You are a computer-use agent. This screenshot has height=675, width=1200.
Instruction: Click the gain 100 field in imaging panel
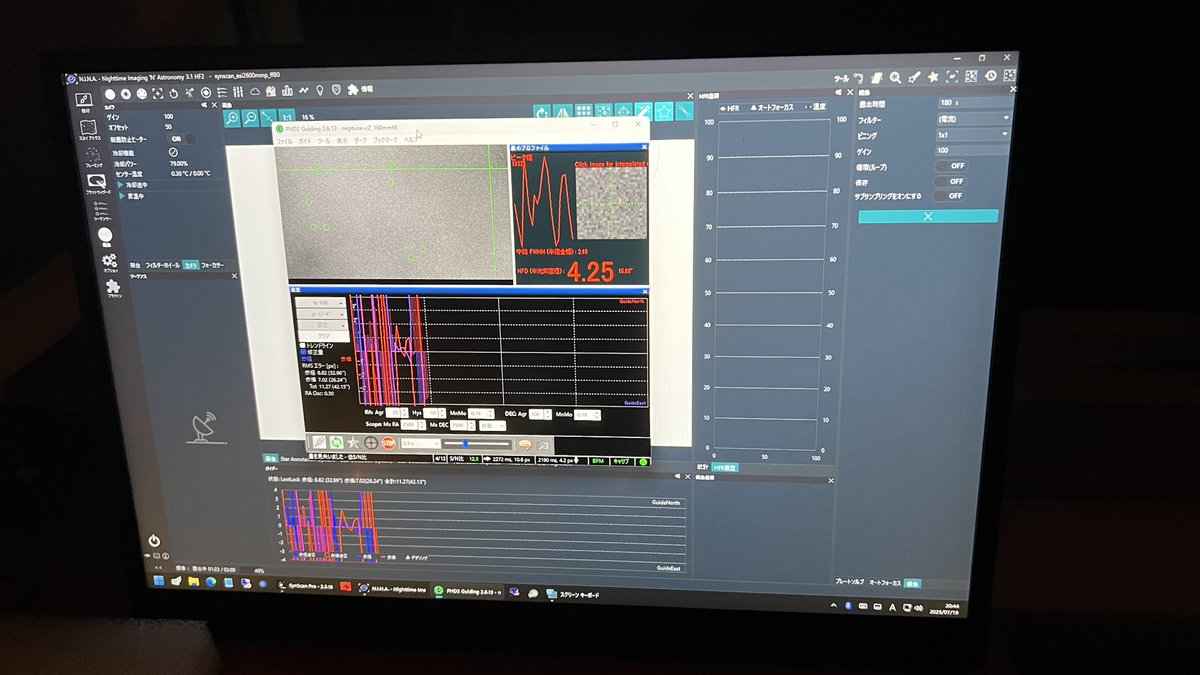click(972, 150)
